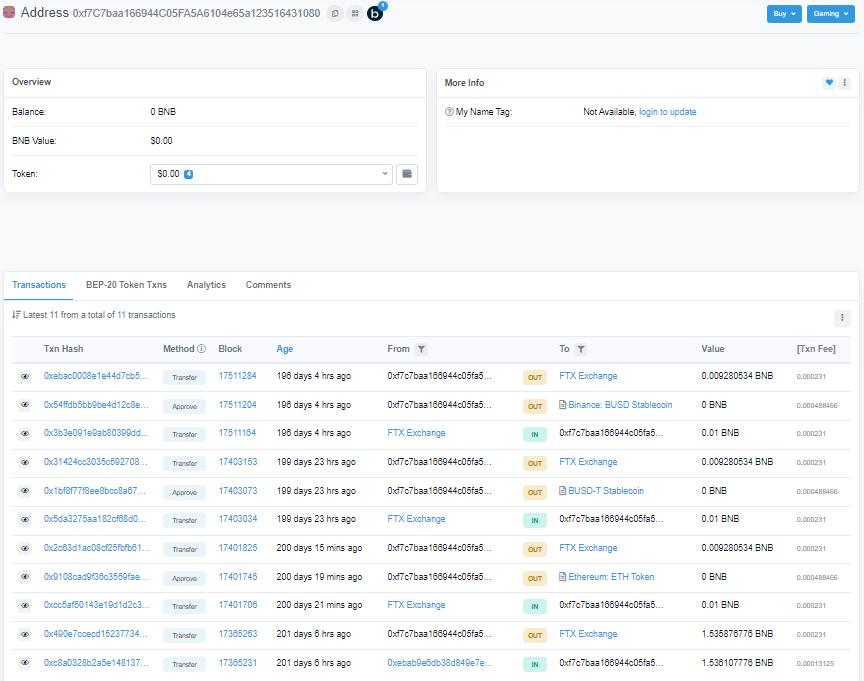
Task: Click the black Blockscan chat icon
Action: [376, 14]
